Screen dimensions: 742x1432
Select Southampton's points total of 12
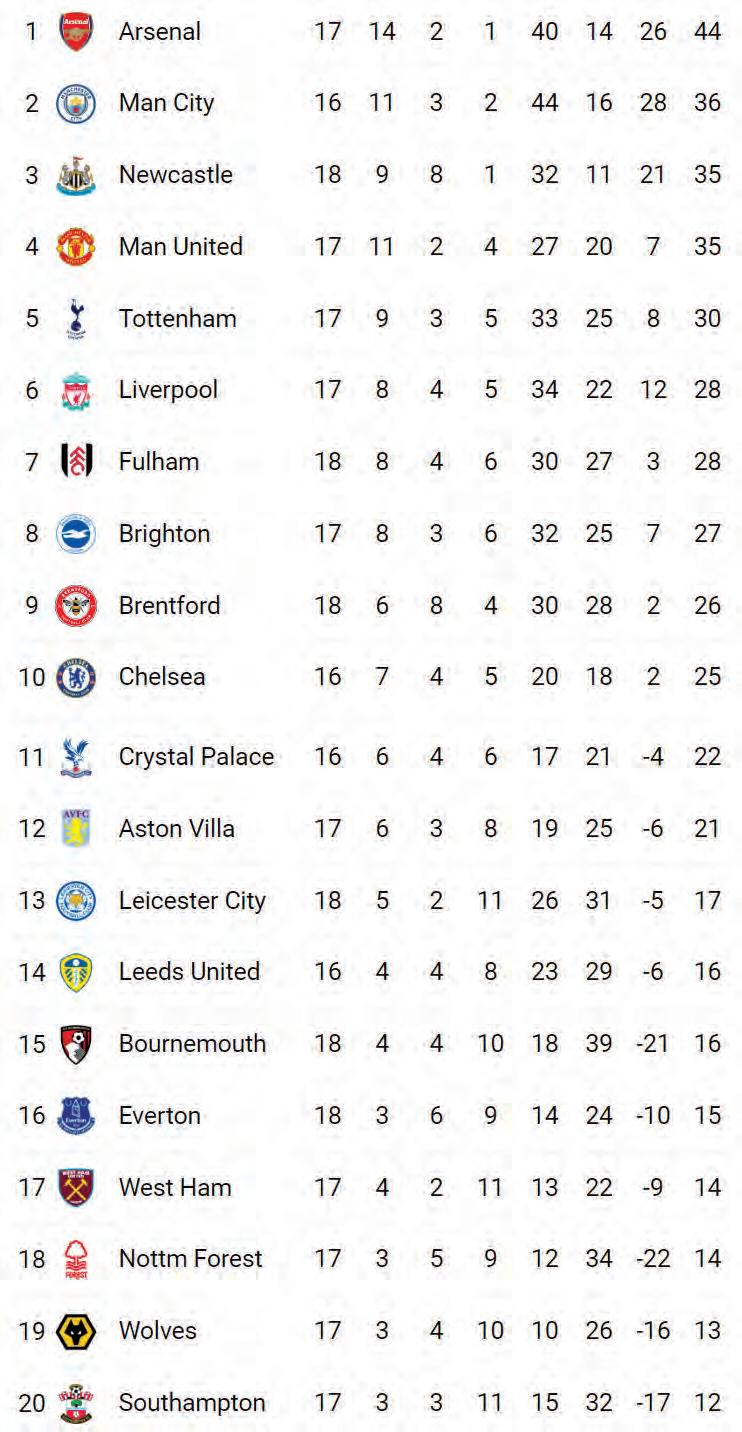coord(707,1403)
